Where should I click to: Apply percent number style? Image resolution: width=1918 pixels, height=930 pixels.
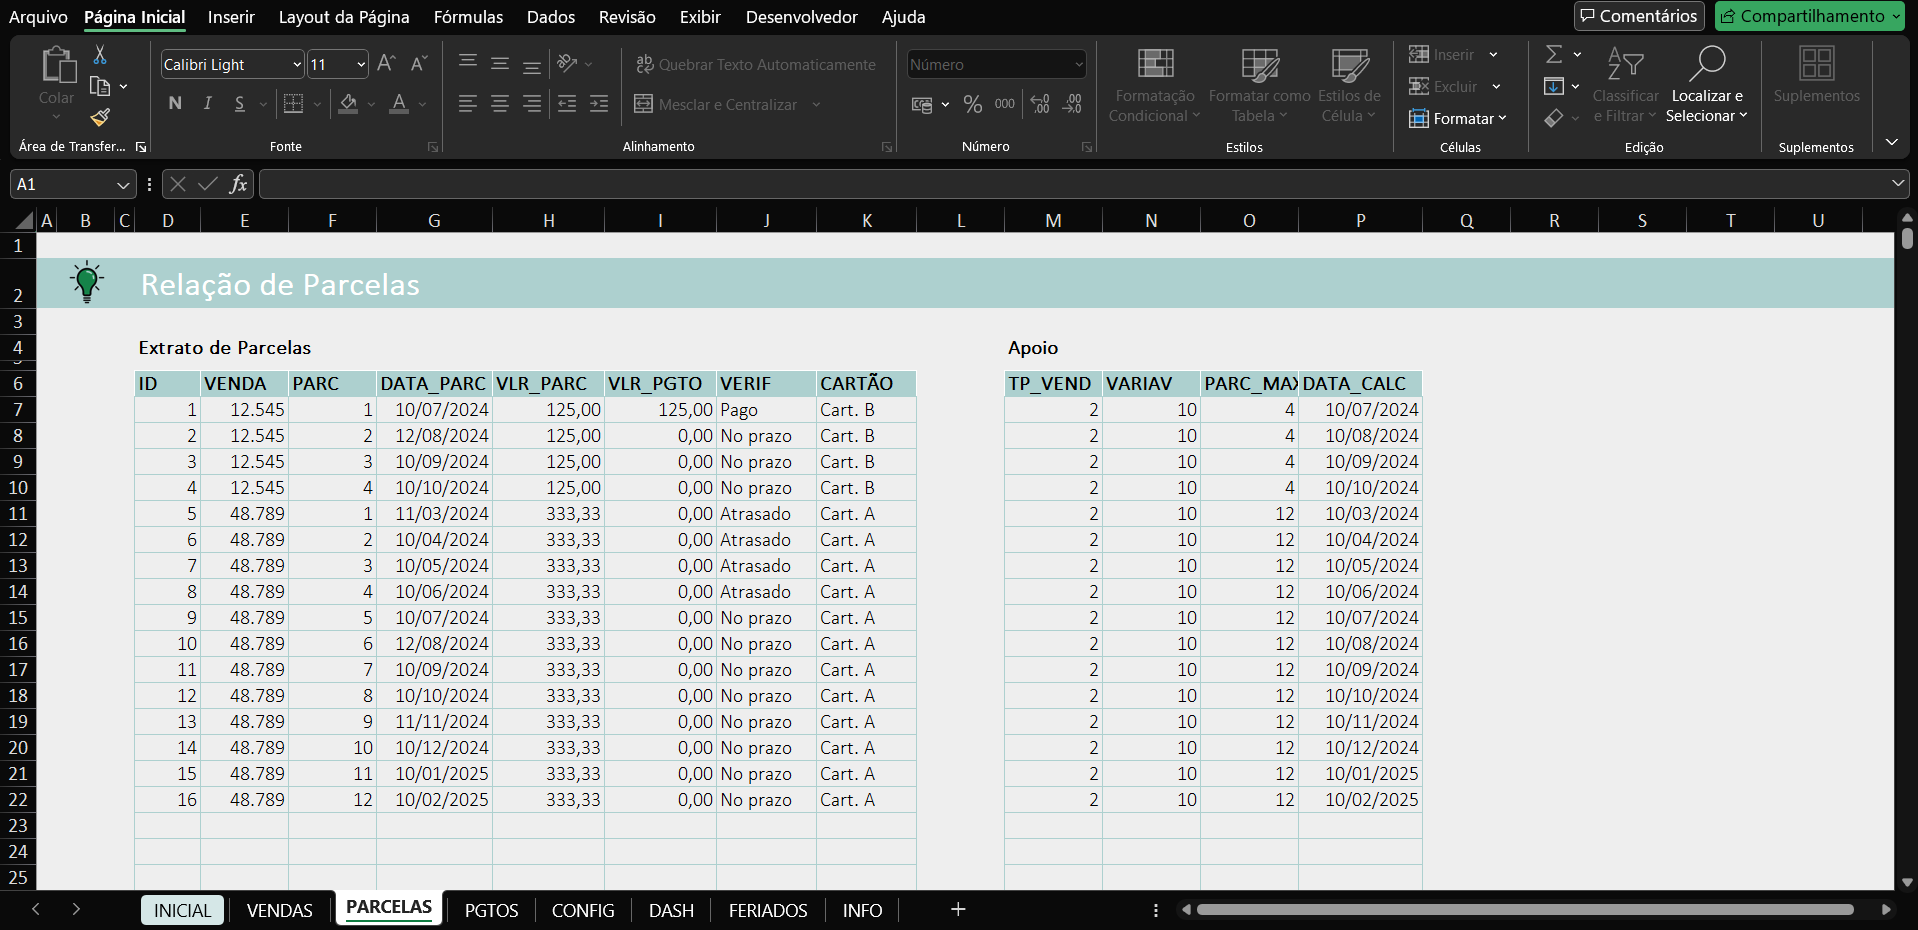[973, 104]
